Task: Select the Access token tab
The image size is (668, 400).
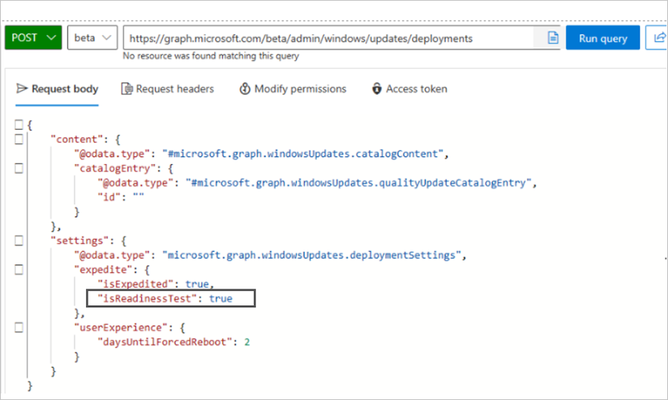Action: pos(410,89)
